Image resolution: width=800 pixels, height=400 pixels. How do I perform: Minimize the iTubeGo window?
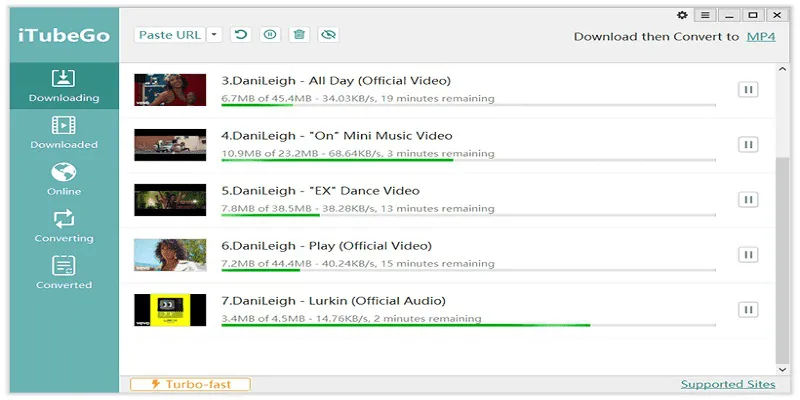coord(730,15)
